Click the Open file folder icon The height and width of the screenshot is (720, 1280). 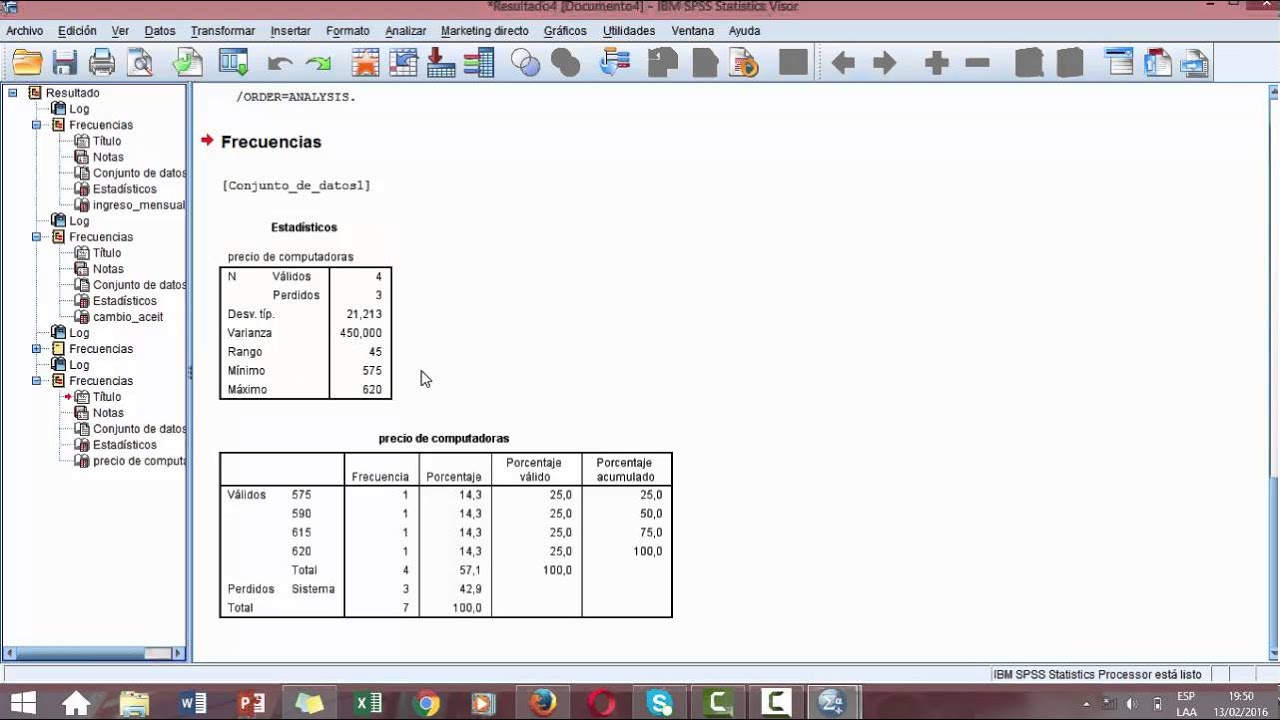click(x=27, y=63)
